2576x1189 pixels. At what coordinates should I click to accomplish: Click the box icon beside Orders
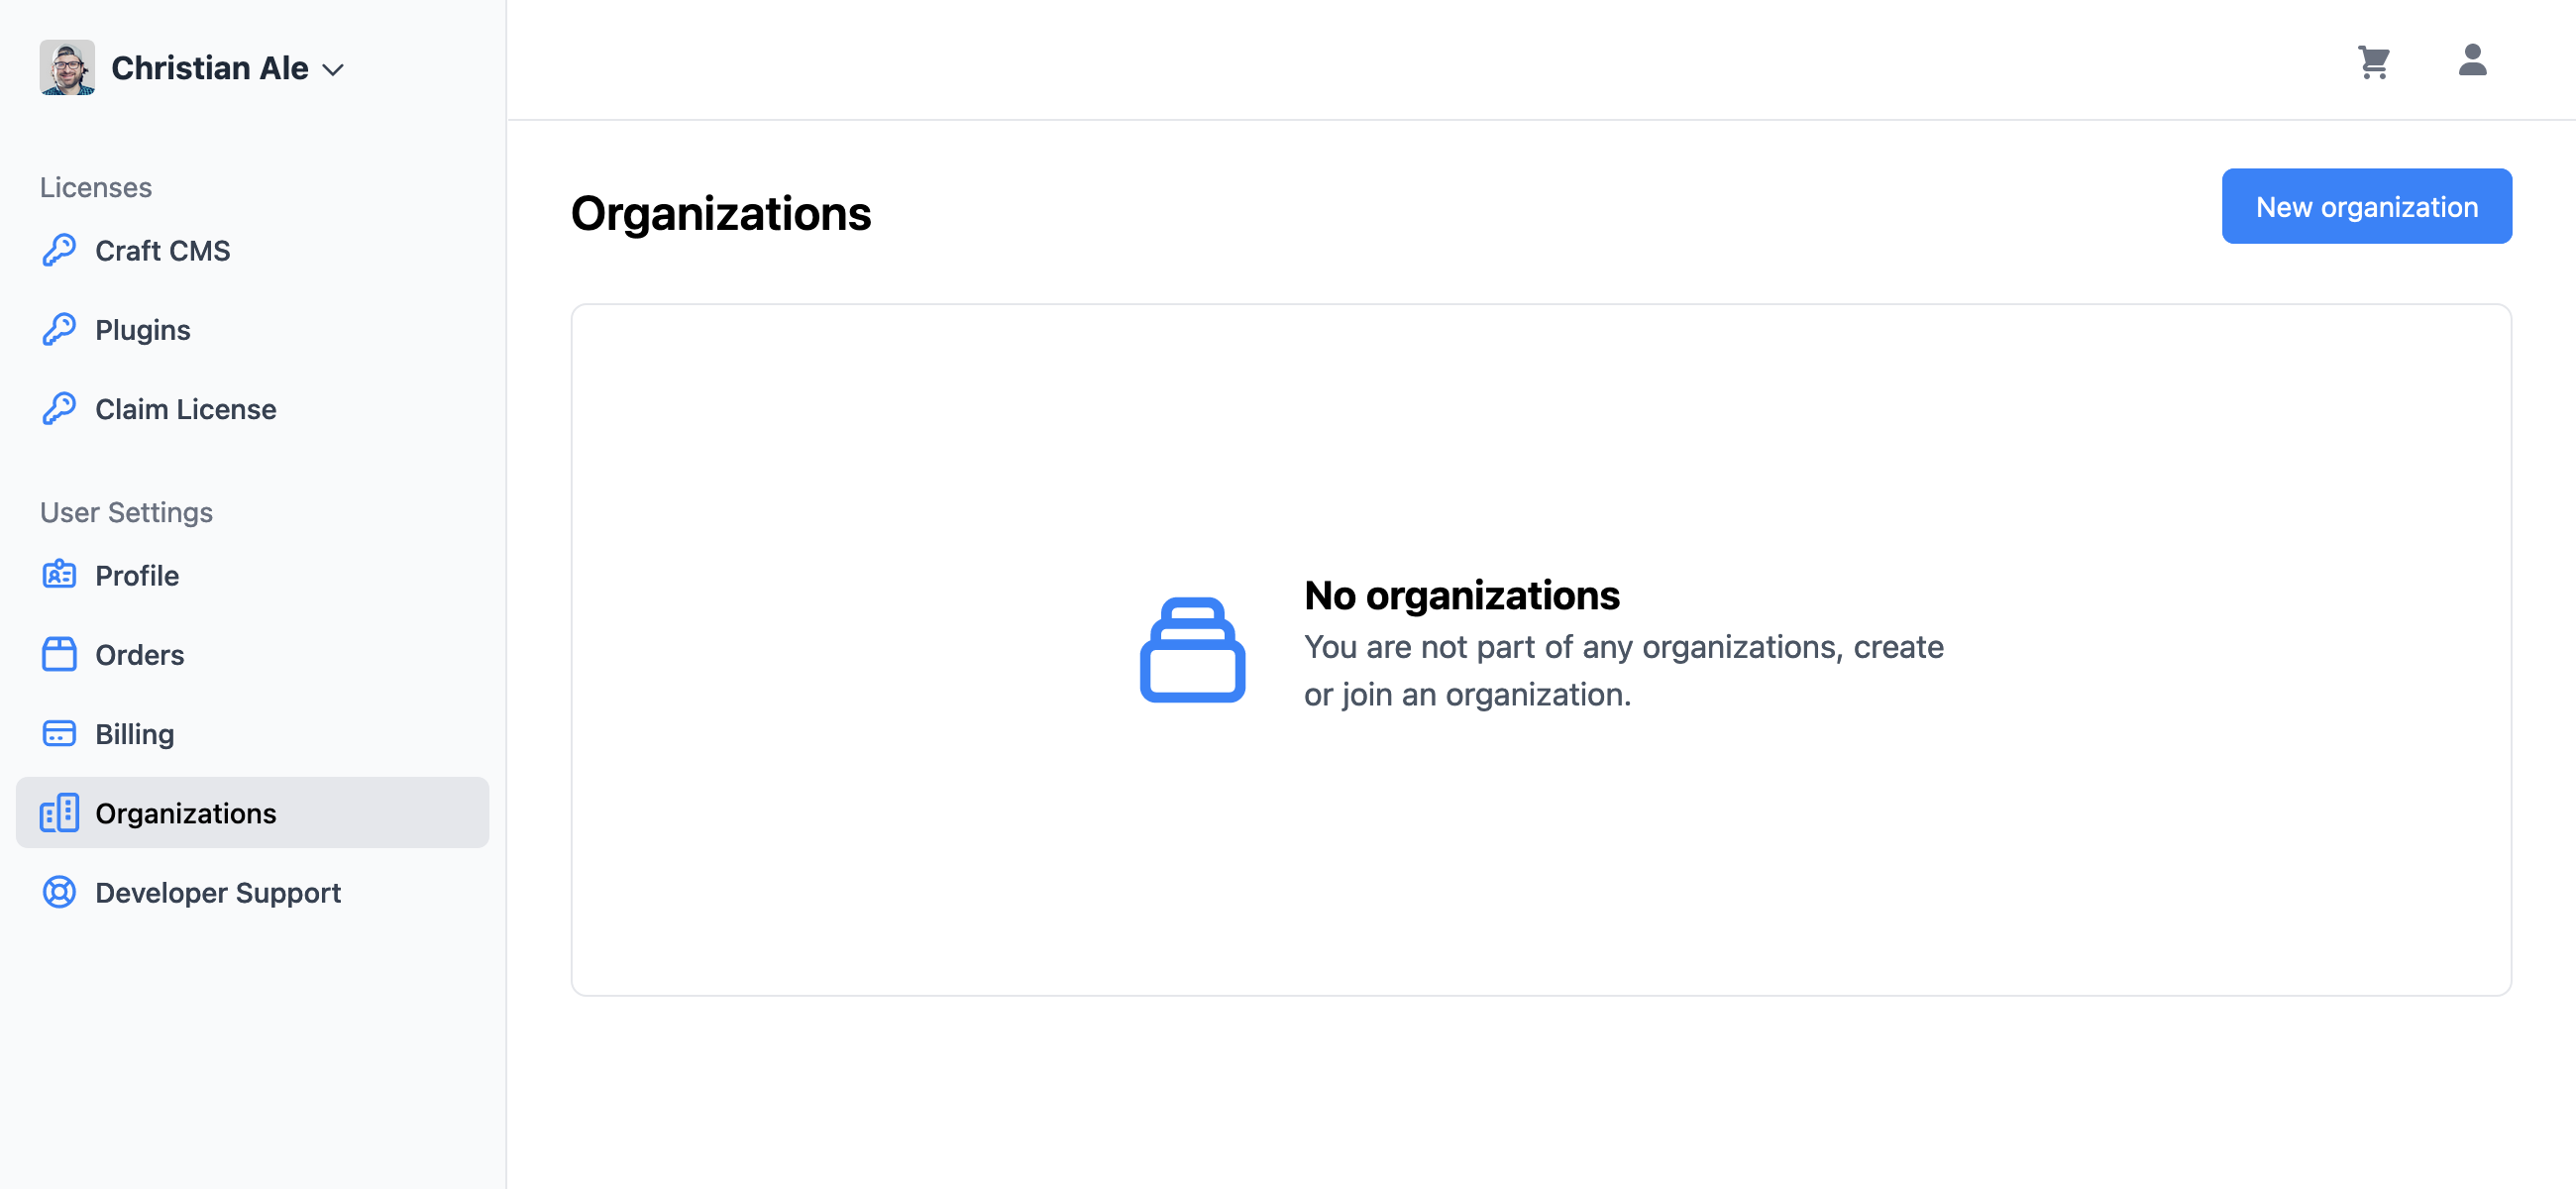(x=59, y=654)
